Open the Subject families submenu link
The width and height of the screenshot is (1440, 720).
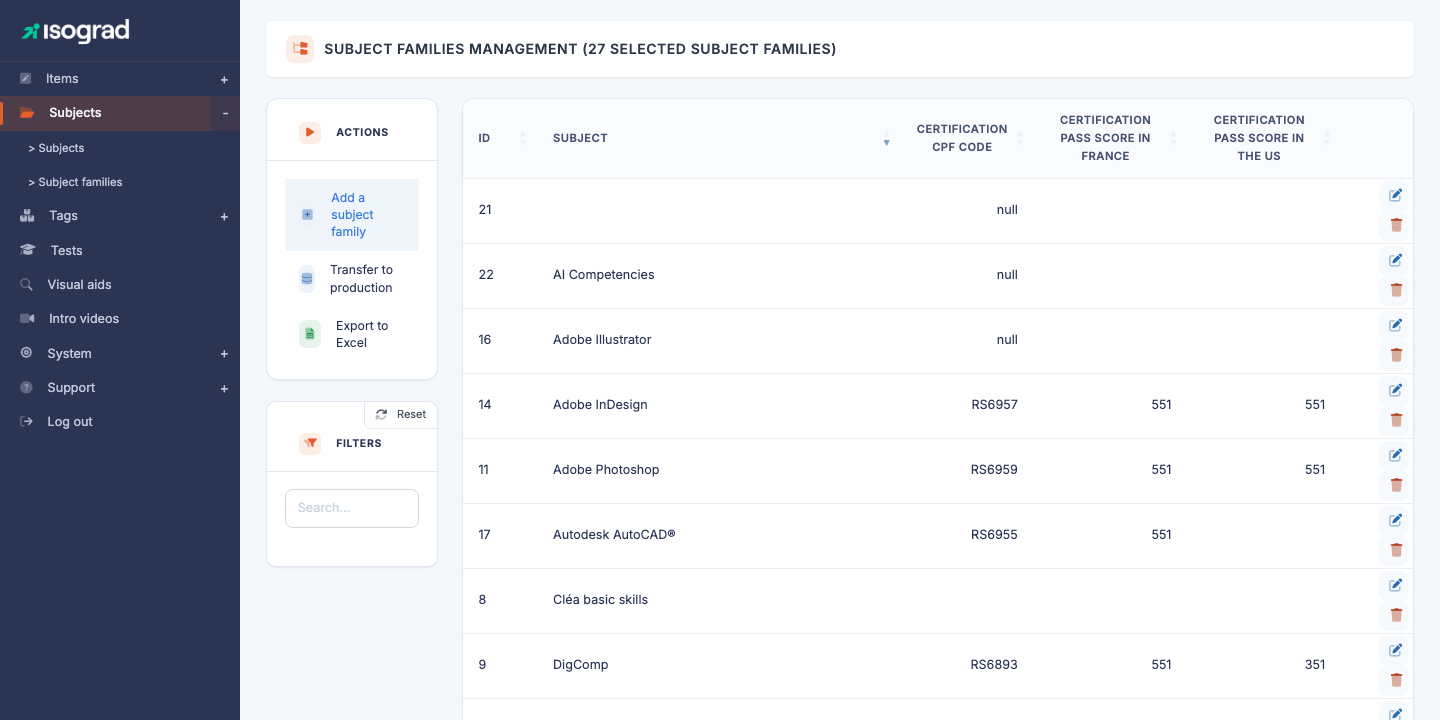coord(75,182)
